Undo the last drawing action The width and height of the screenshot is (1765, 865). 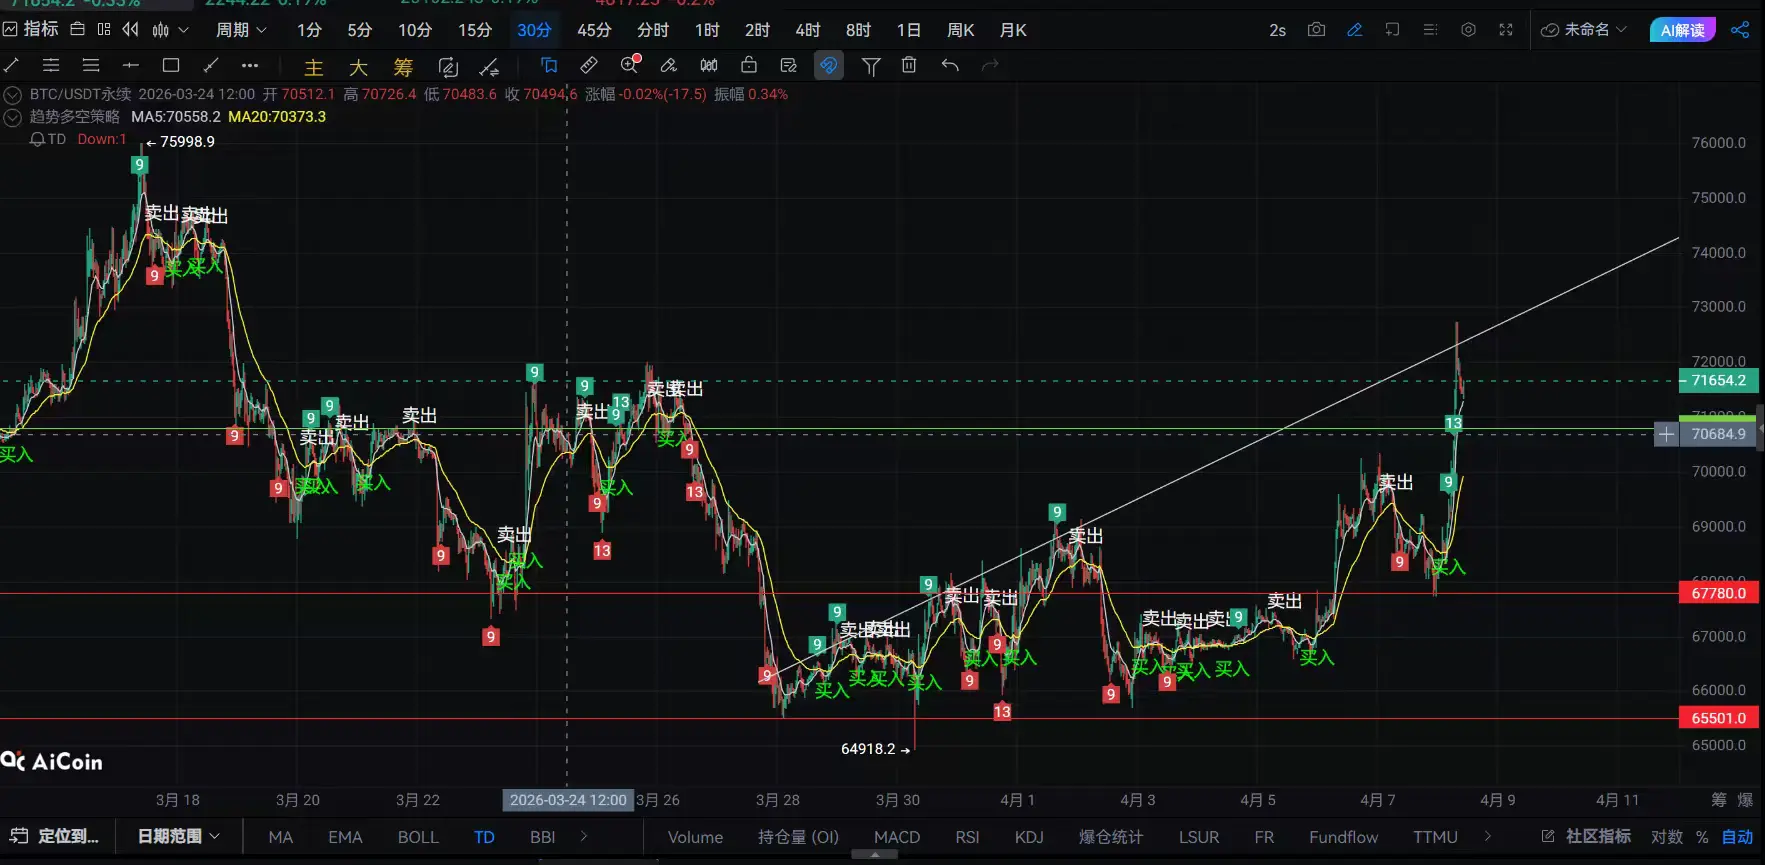tap(950, 66)
